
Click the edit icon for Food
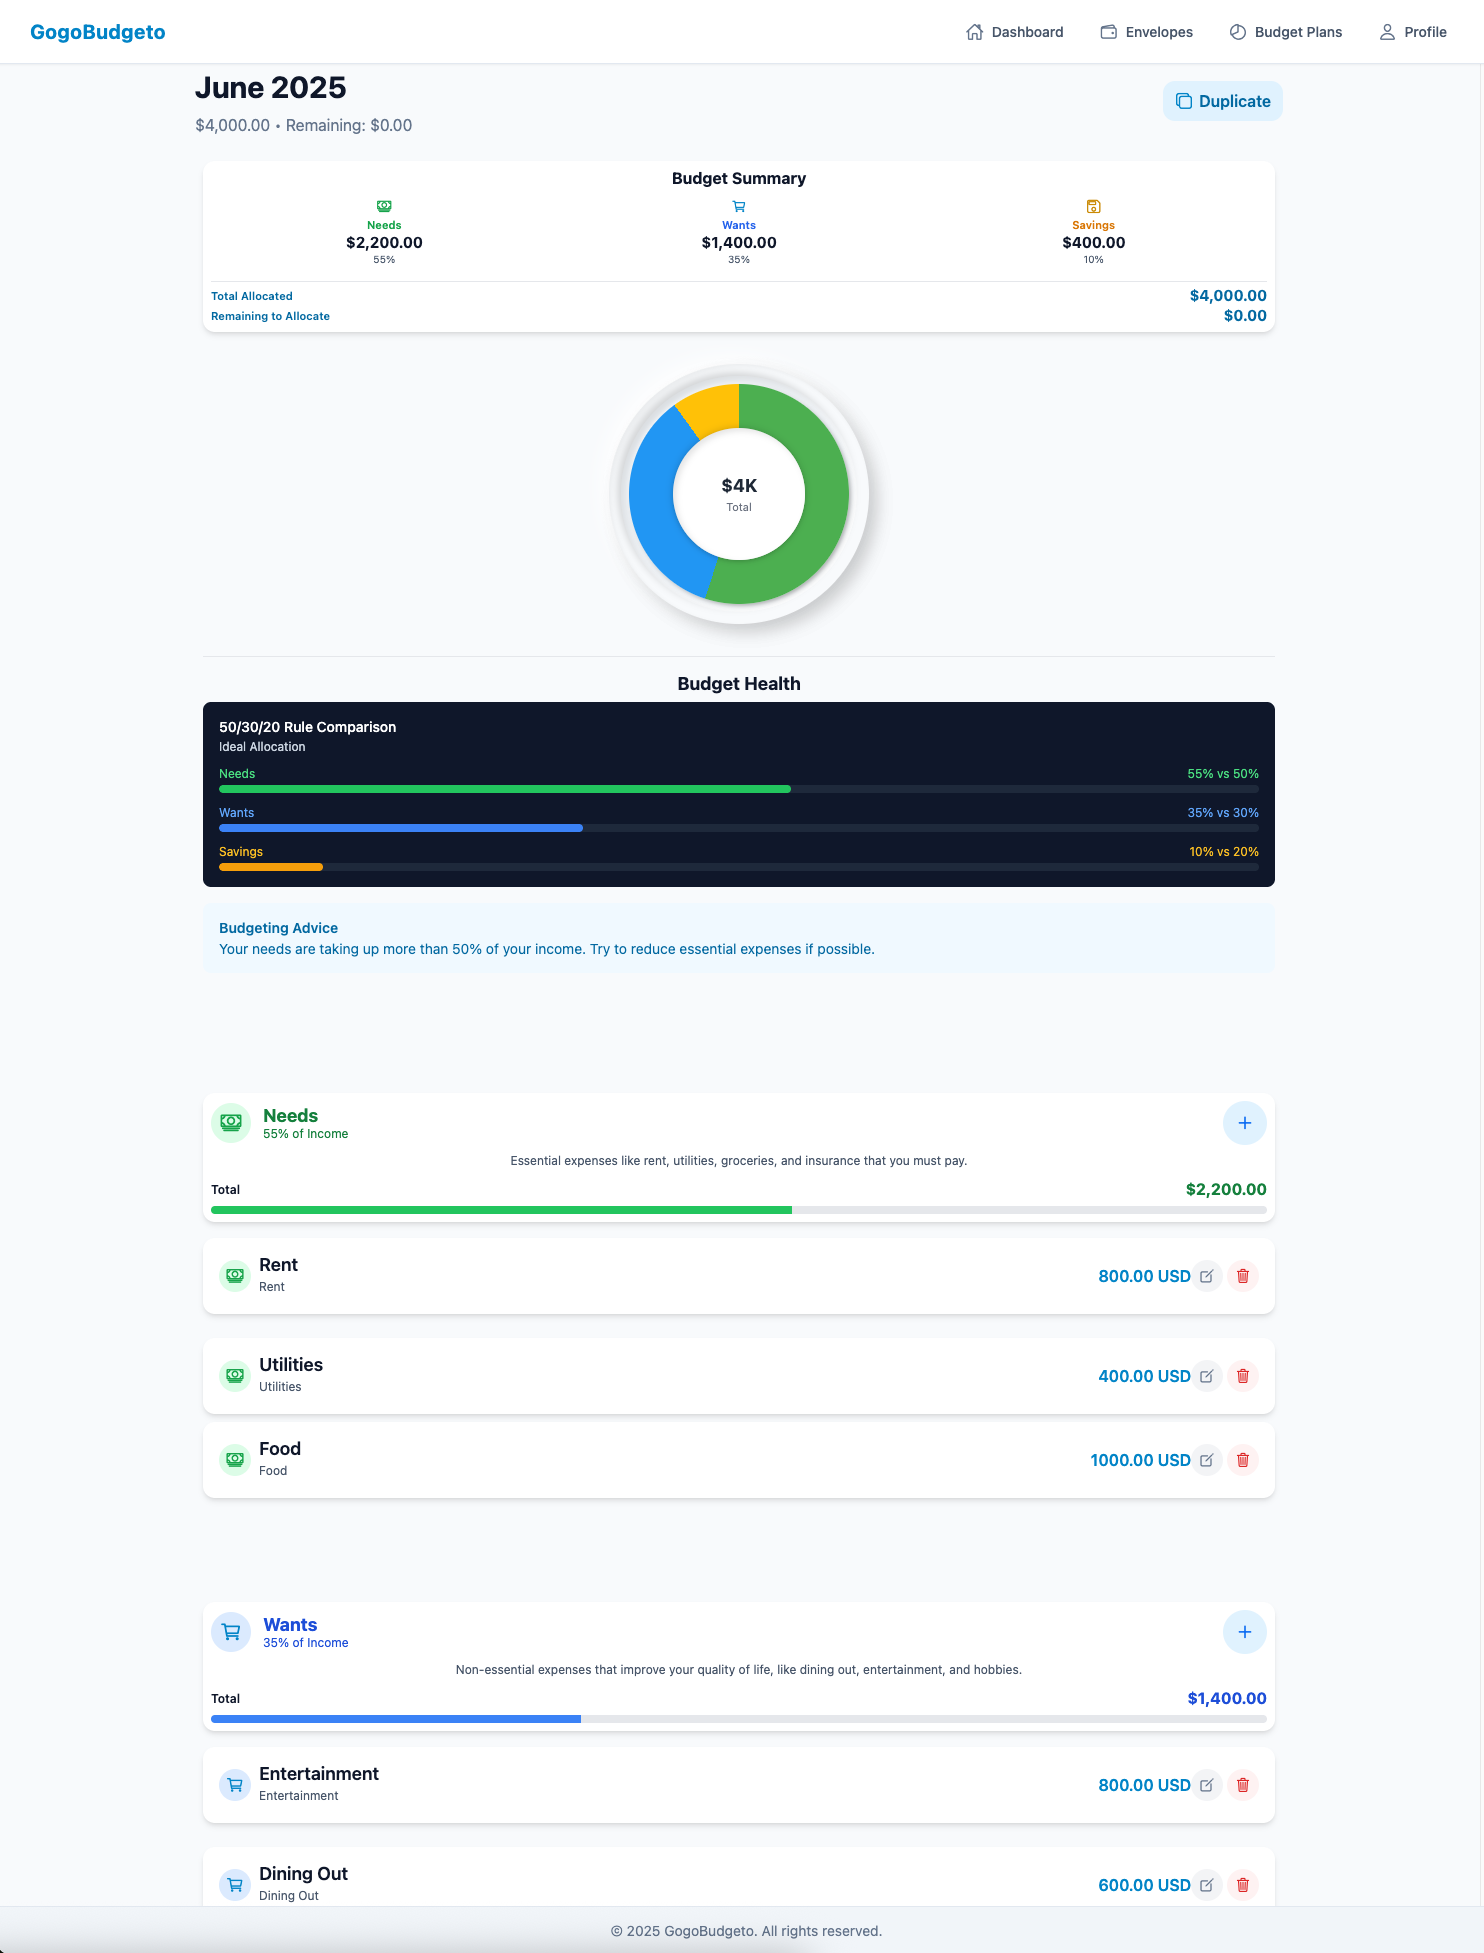pyautogui.click(x=1207, y=1460)
